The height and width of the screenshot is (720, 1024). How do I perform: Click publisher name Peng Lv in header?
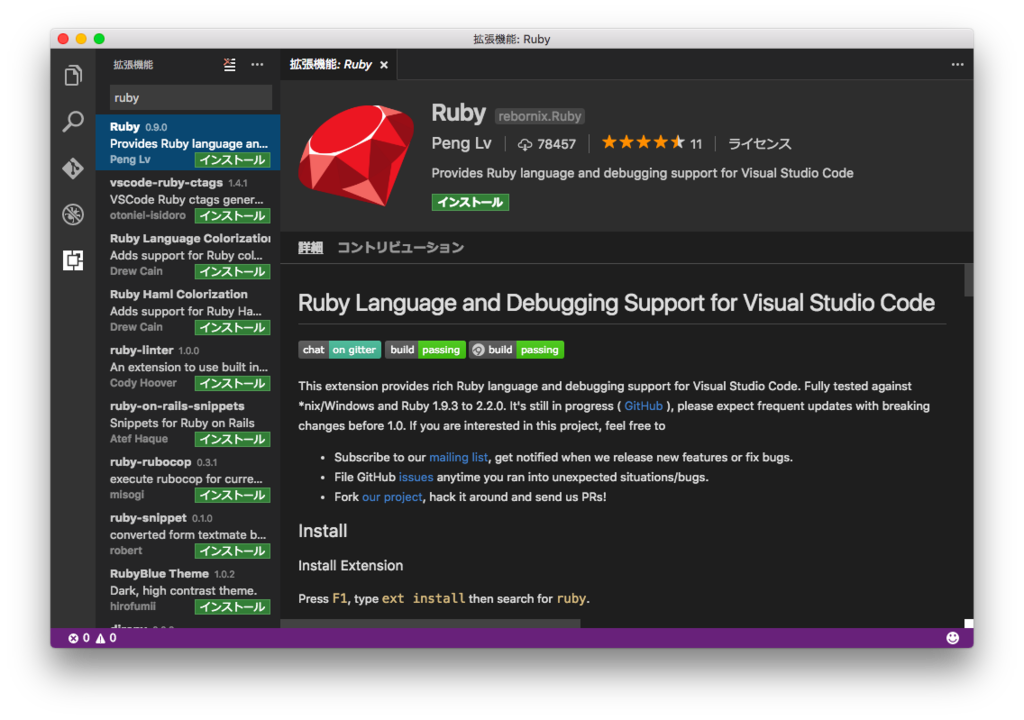[x=461, y=143]
